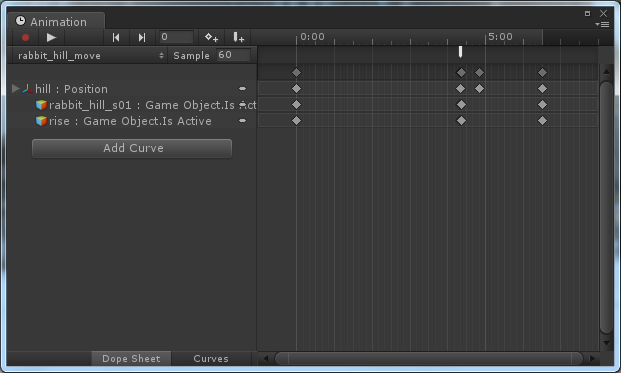The height and width of the screenshot is (373, 621).
Task: Click the rabbit_hill_s01 cube icon
Action: click(41, 105)
